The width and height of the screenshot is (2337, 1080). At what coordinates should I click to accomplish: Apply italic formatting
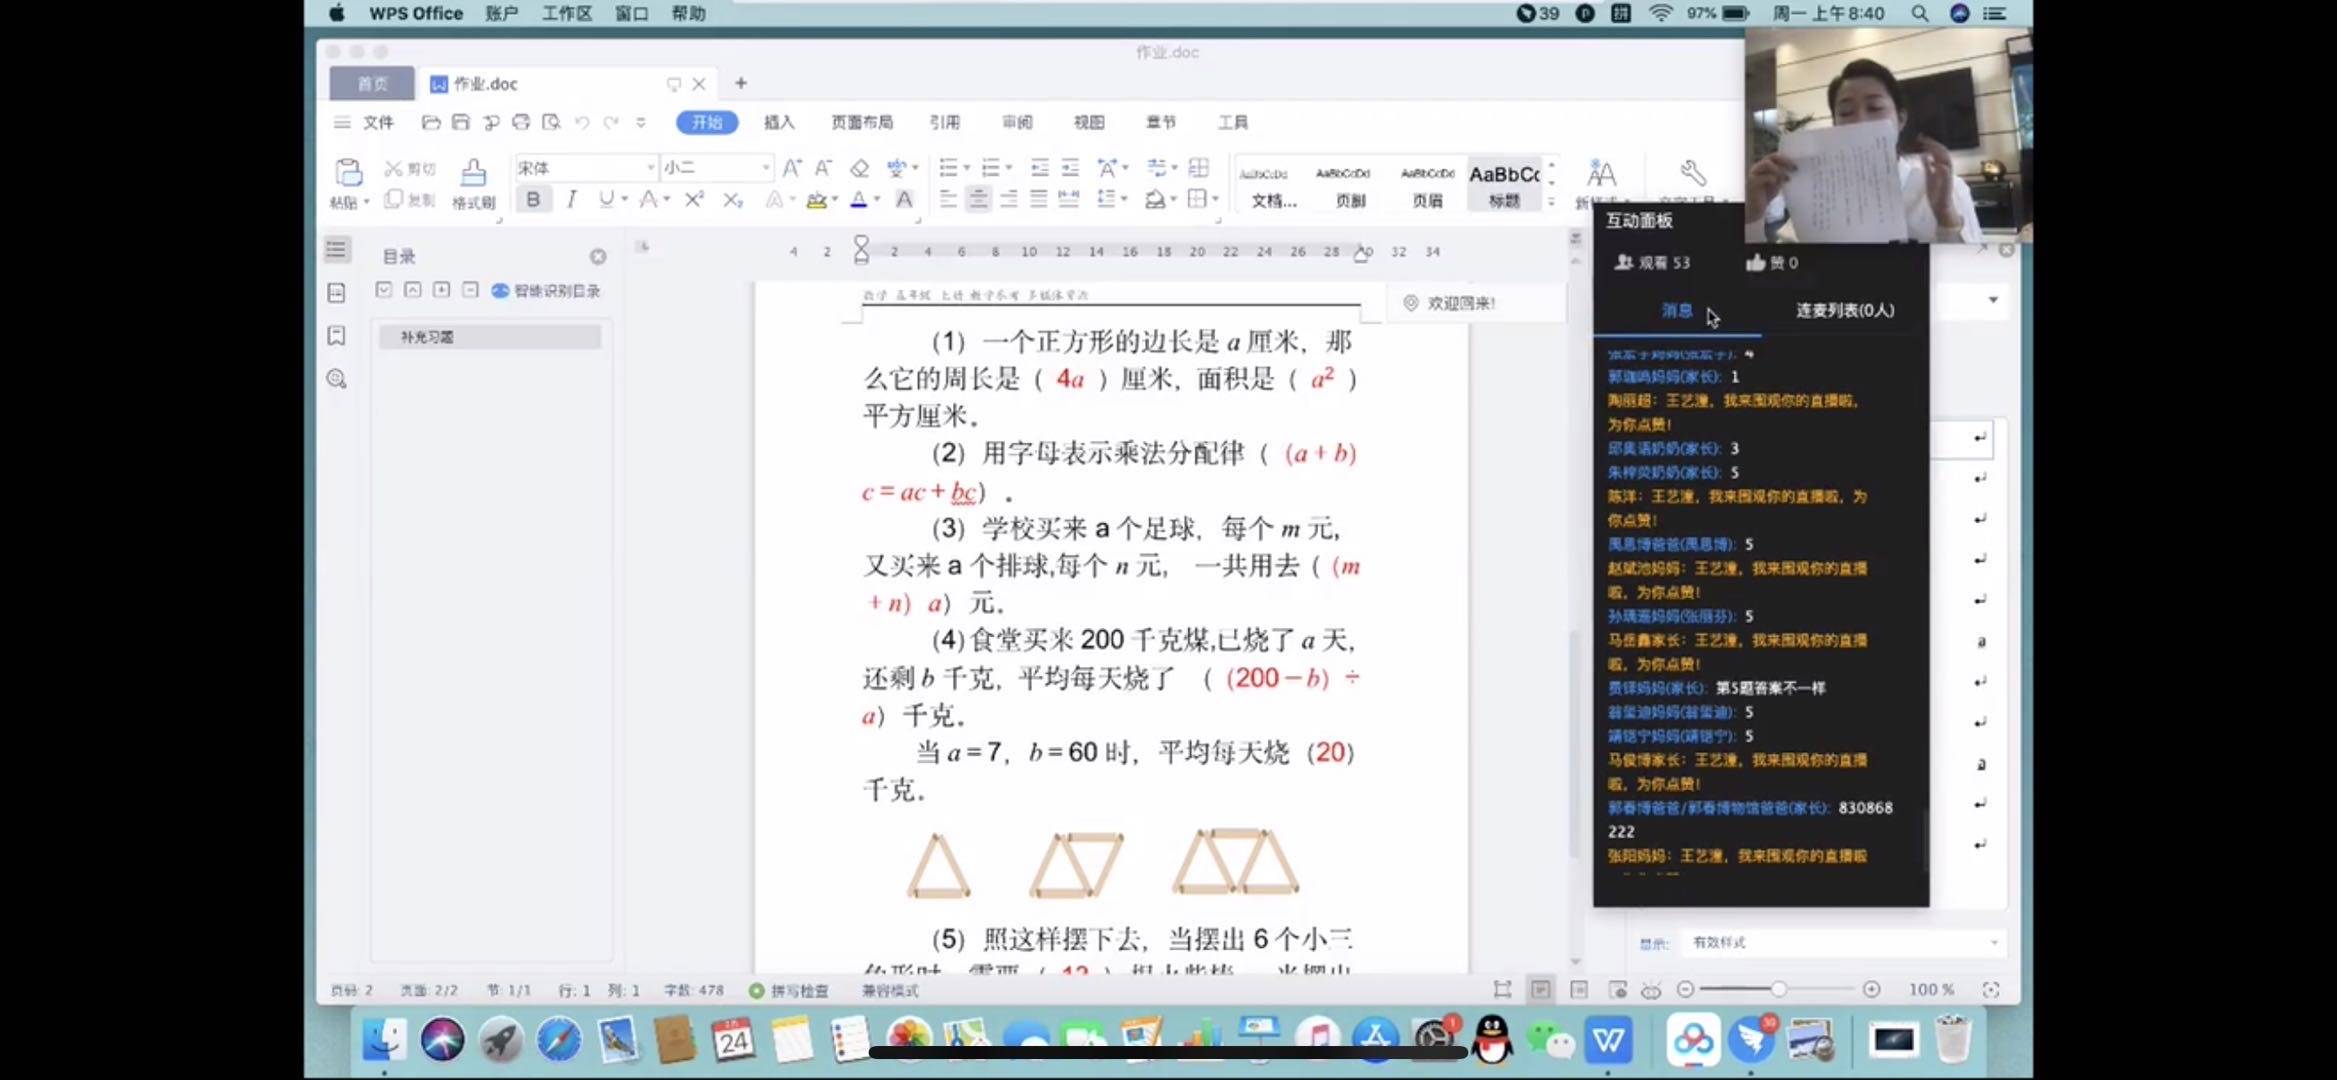click(x=570, y=199)
